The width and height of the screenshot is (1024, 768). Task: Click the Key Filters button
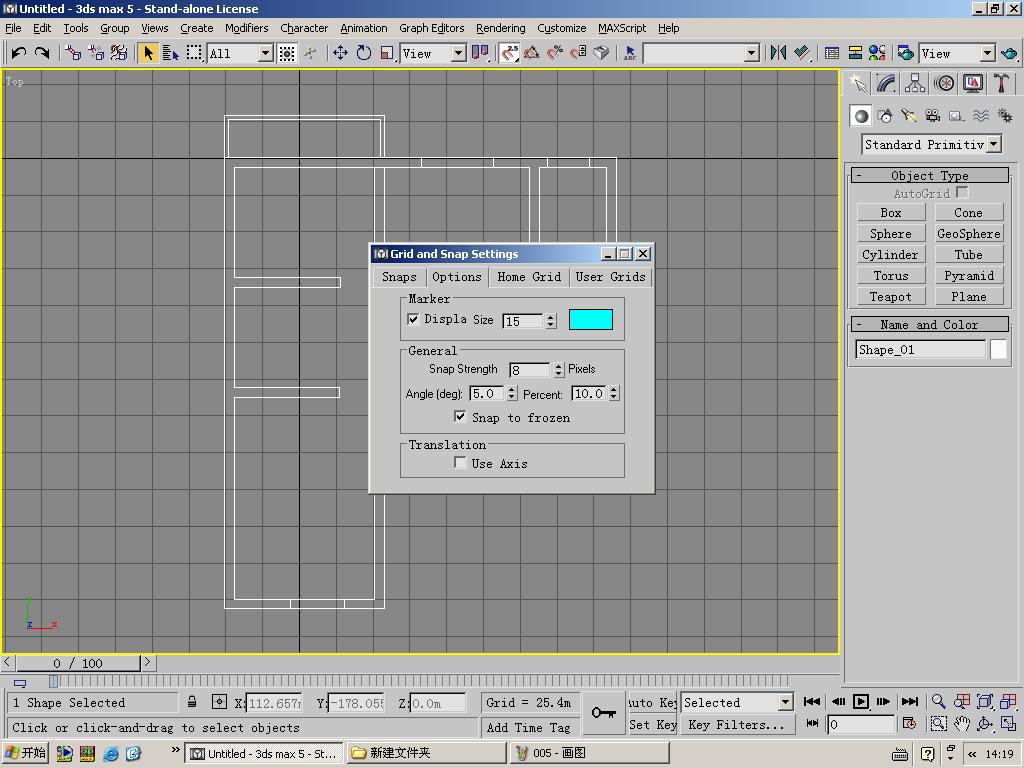pos(736,724)
